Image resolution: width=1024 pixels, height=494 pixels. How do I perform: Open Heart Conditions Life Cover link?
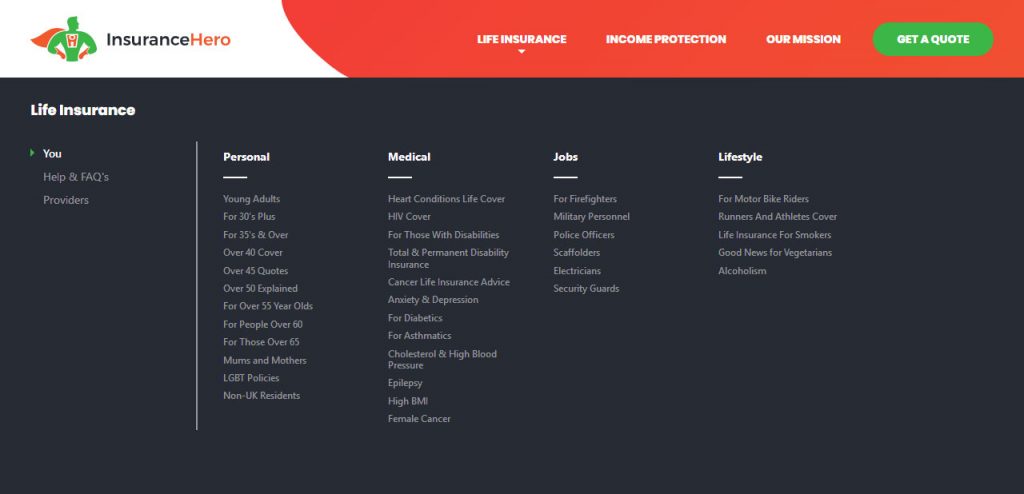(x=447, y=199)
